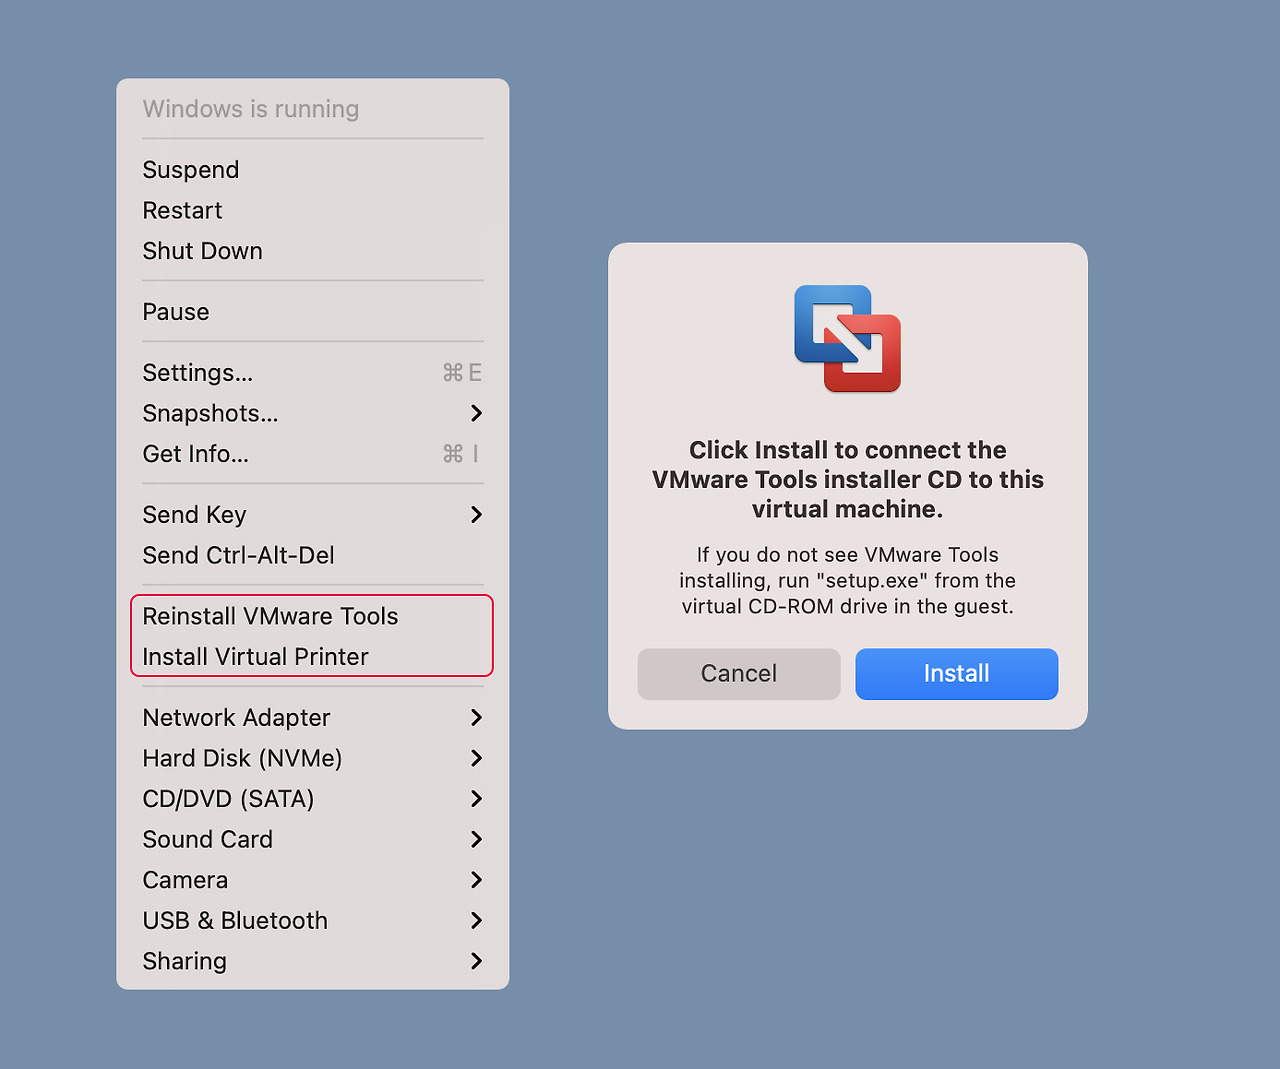
Task: Click the Install button
Action: point(956,673)
